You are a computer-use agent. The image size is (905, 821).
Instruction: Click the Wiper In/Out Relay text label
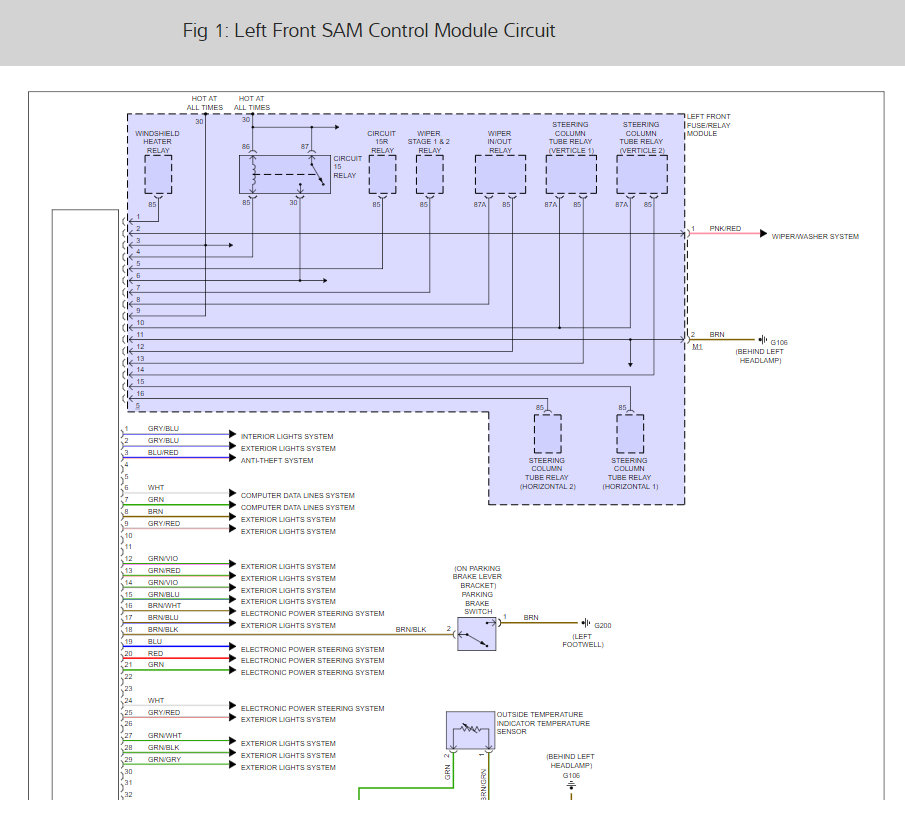point(500,141)
